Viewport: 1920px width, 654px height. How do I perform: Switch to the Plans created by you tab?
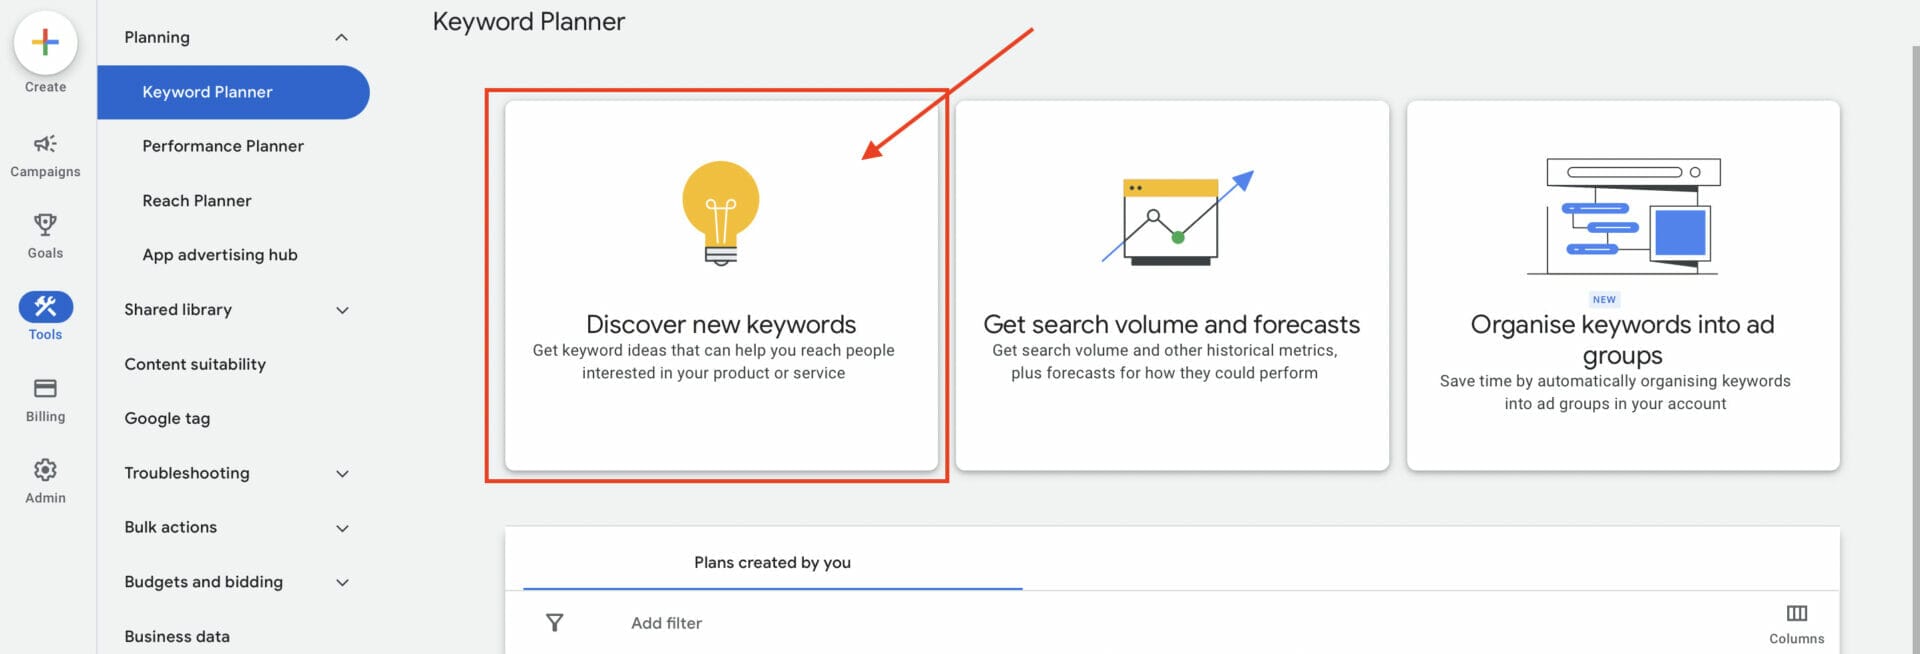pos(771,562)
